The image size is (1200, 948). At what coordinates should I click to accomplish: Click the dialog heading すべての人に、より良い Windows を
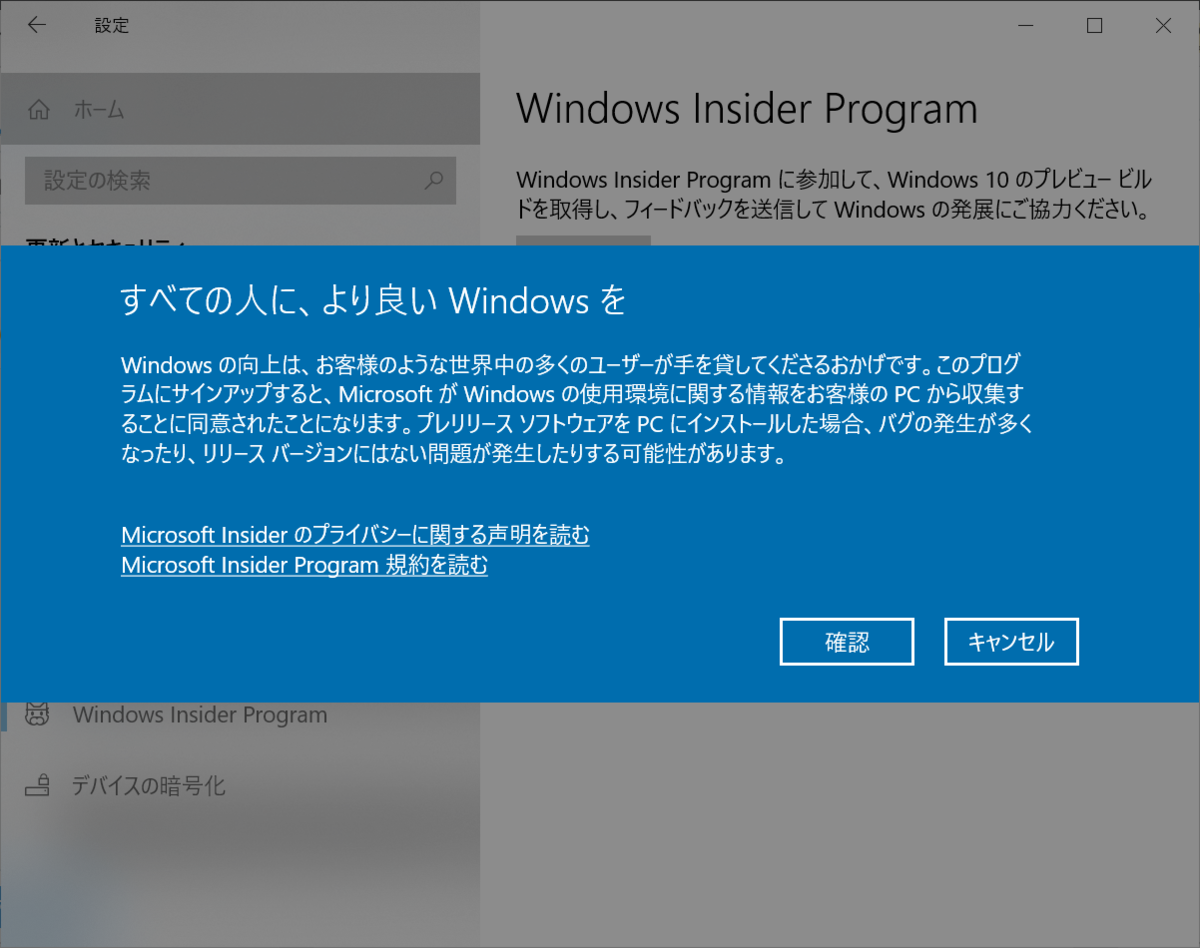[373, 300]
